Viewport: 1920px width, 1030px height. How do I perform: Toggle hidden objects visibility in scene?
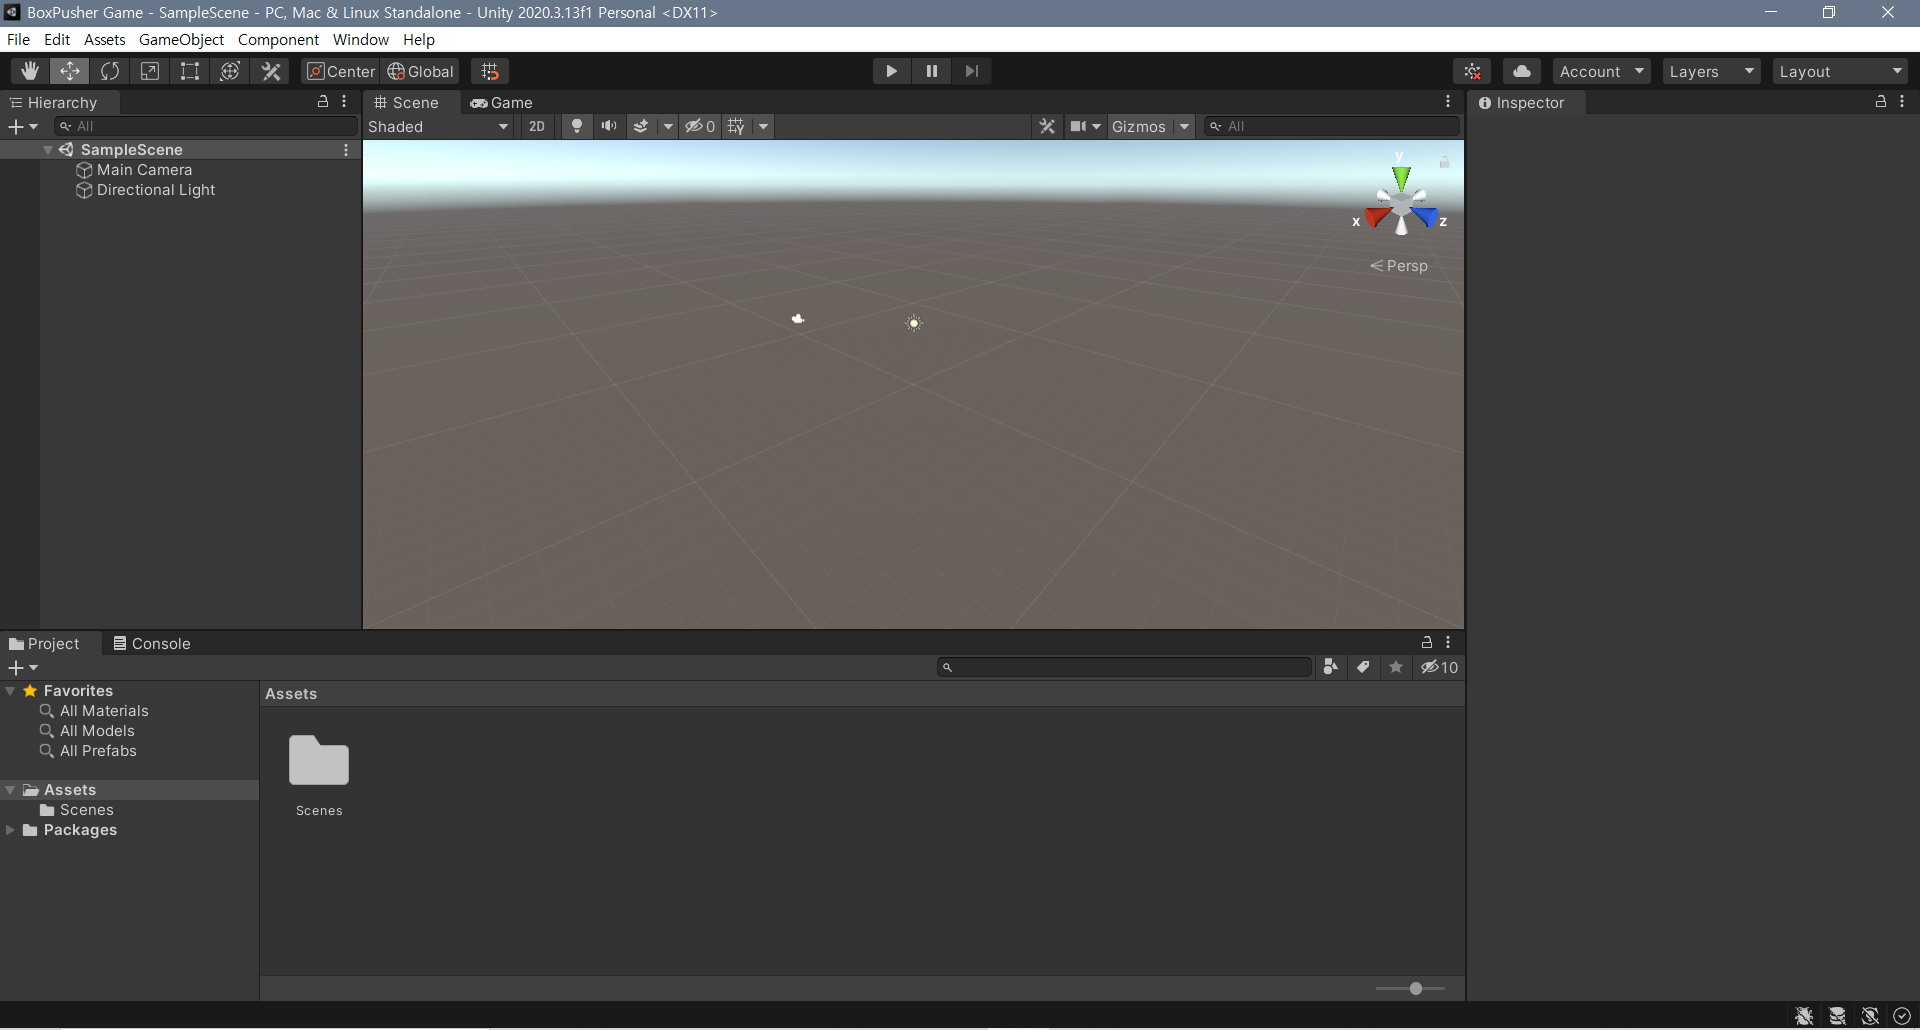[700, 126]
